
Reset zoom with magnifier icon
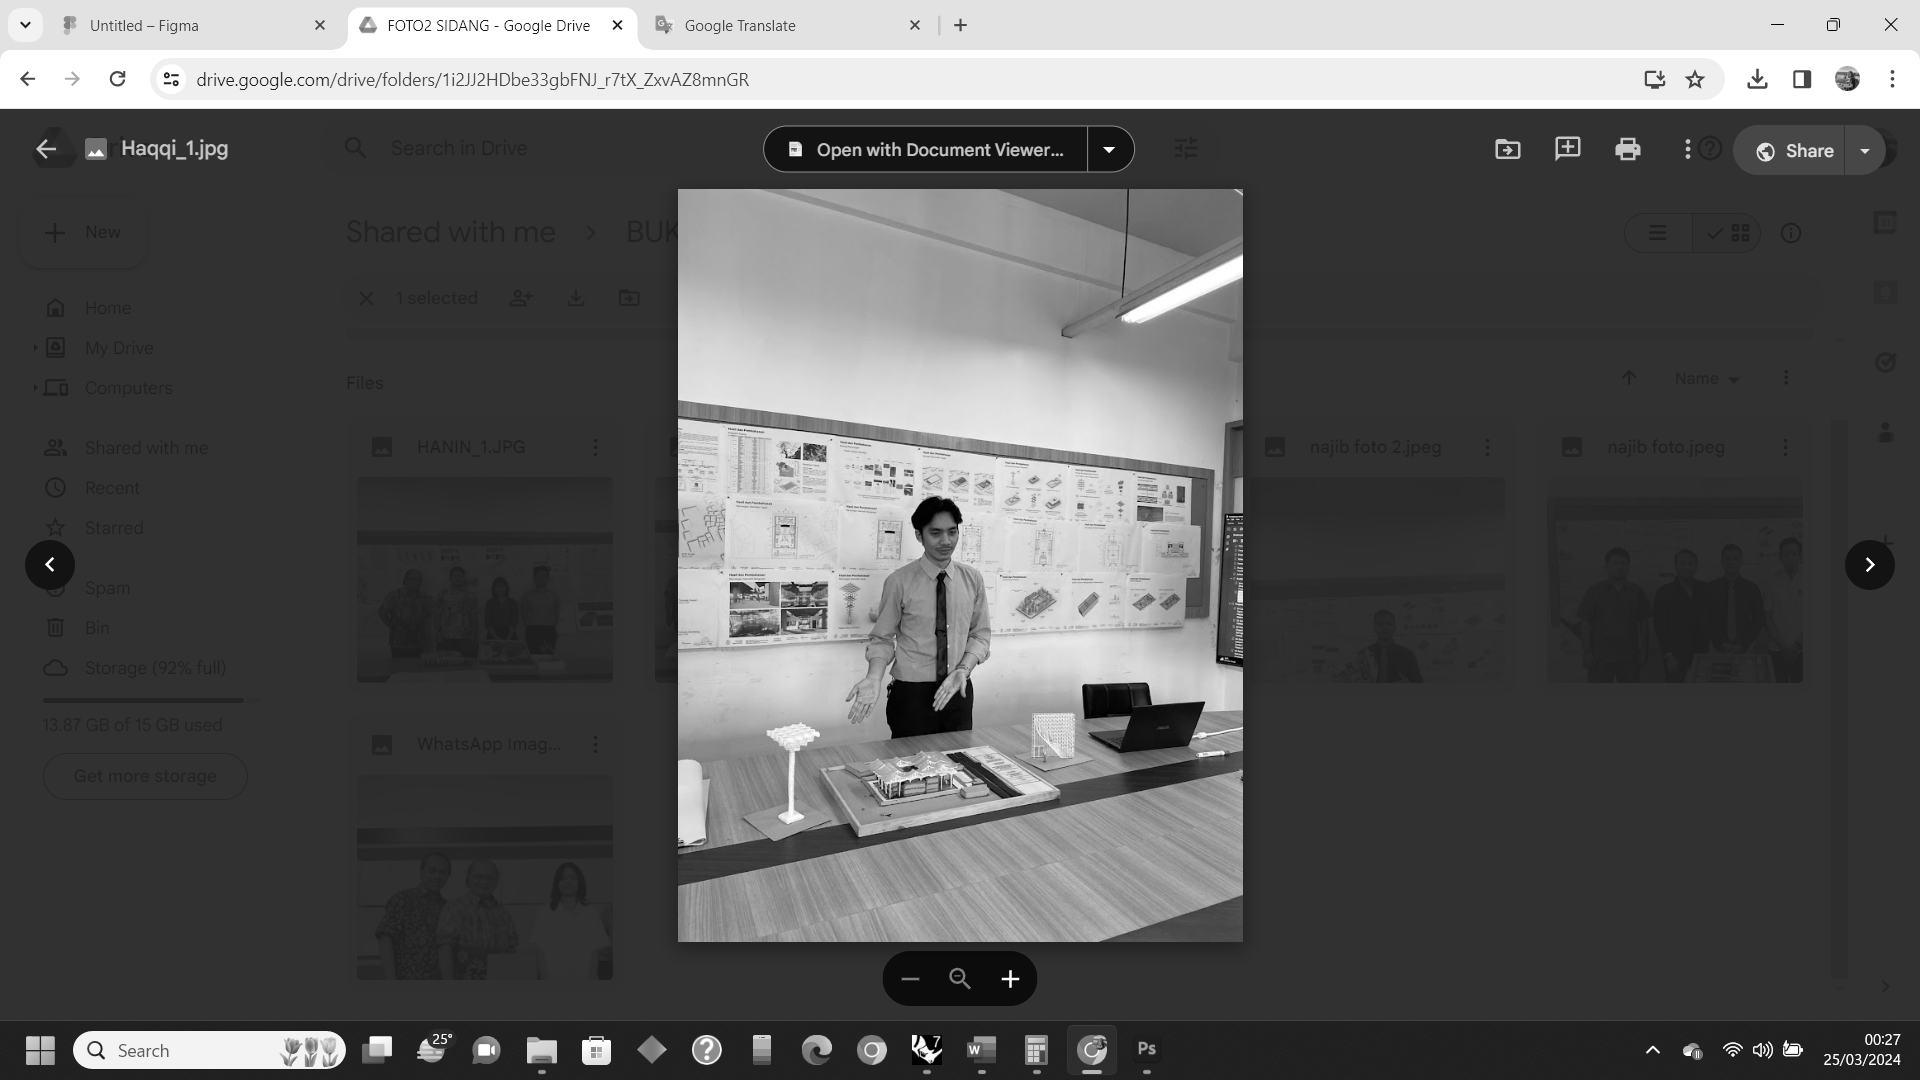tap(960, 979)
